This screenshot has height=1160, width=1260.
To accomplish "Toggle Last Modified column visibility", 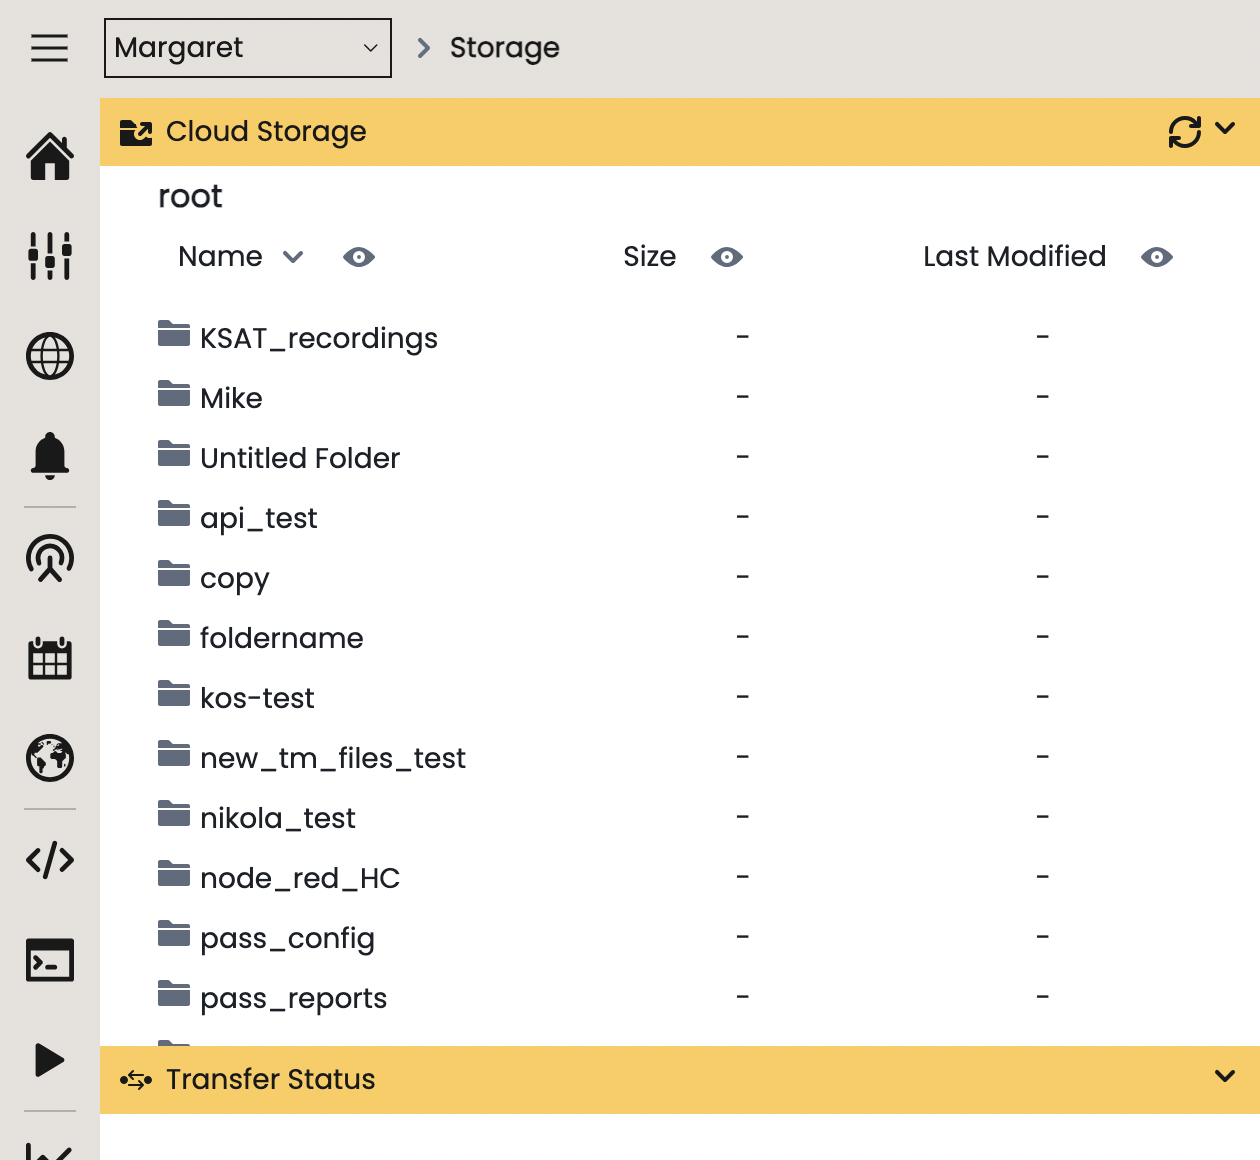I will point(1157,257).
